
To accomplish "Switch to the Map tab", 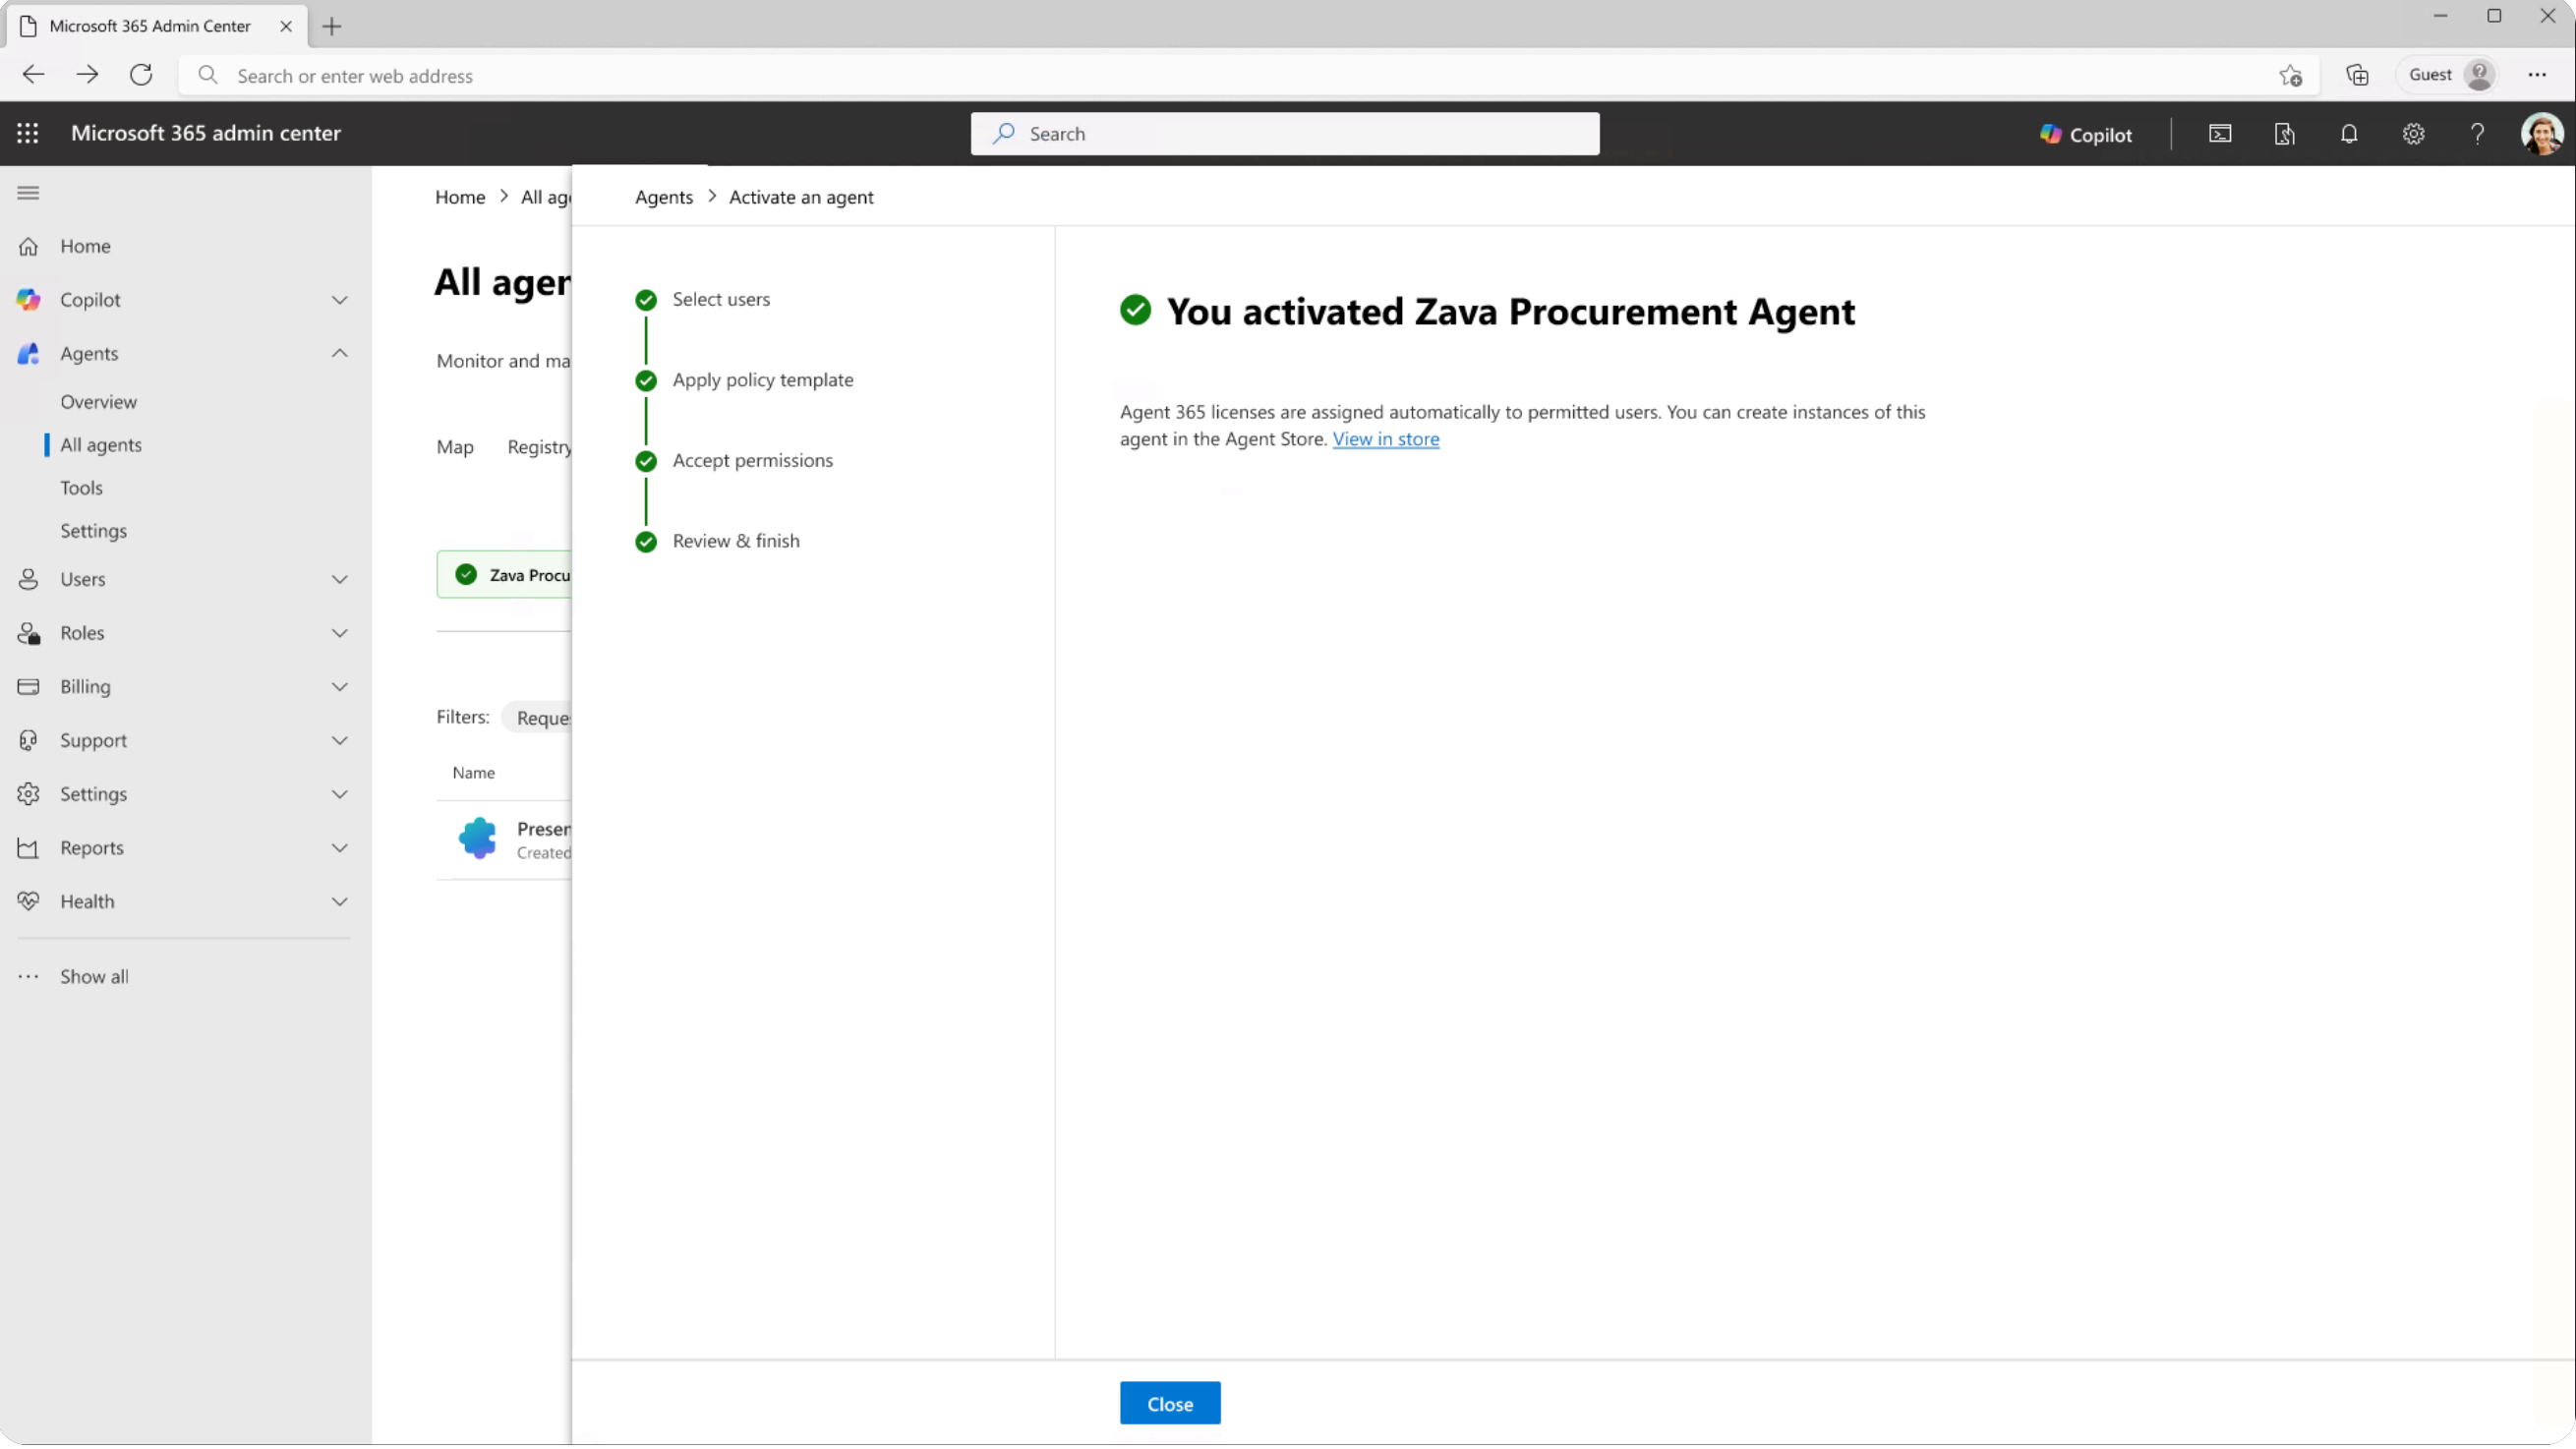I will click(455, 447).
